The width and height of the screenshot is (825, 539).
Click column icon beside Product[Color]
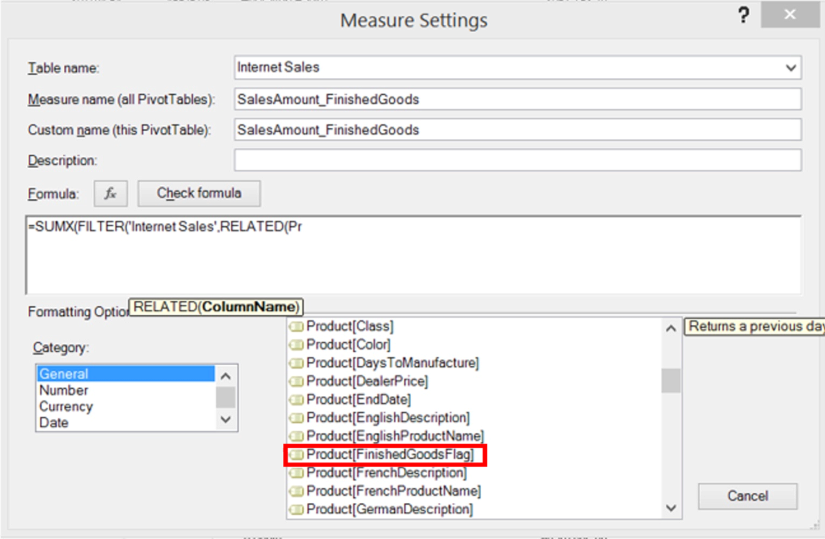tap(296, 345)
